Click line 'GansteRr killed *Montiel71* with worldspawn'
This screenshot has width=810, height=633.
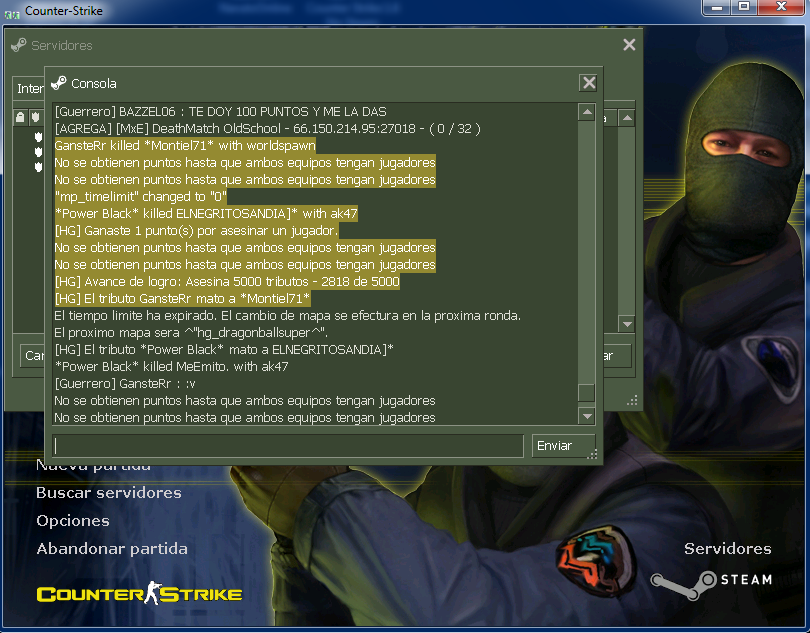(185, 146)
